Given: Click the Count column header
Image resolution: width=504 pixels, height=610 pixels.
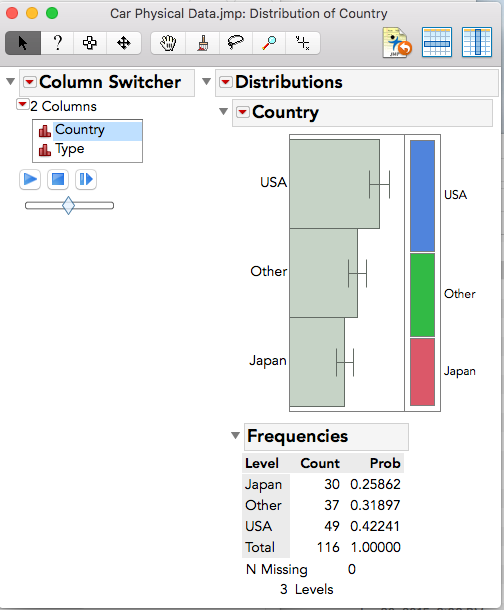Looking at the screenshot, I should 320,463.
